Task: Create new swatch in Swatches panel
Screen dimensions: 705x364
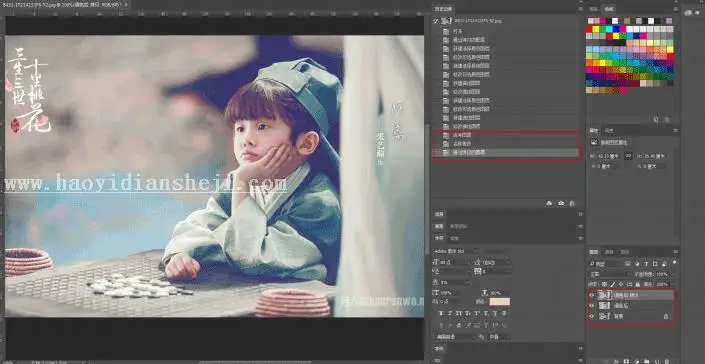Action: (656, 120)
